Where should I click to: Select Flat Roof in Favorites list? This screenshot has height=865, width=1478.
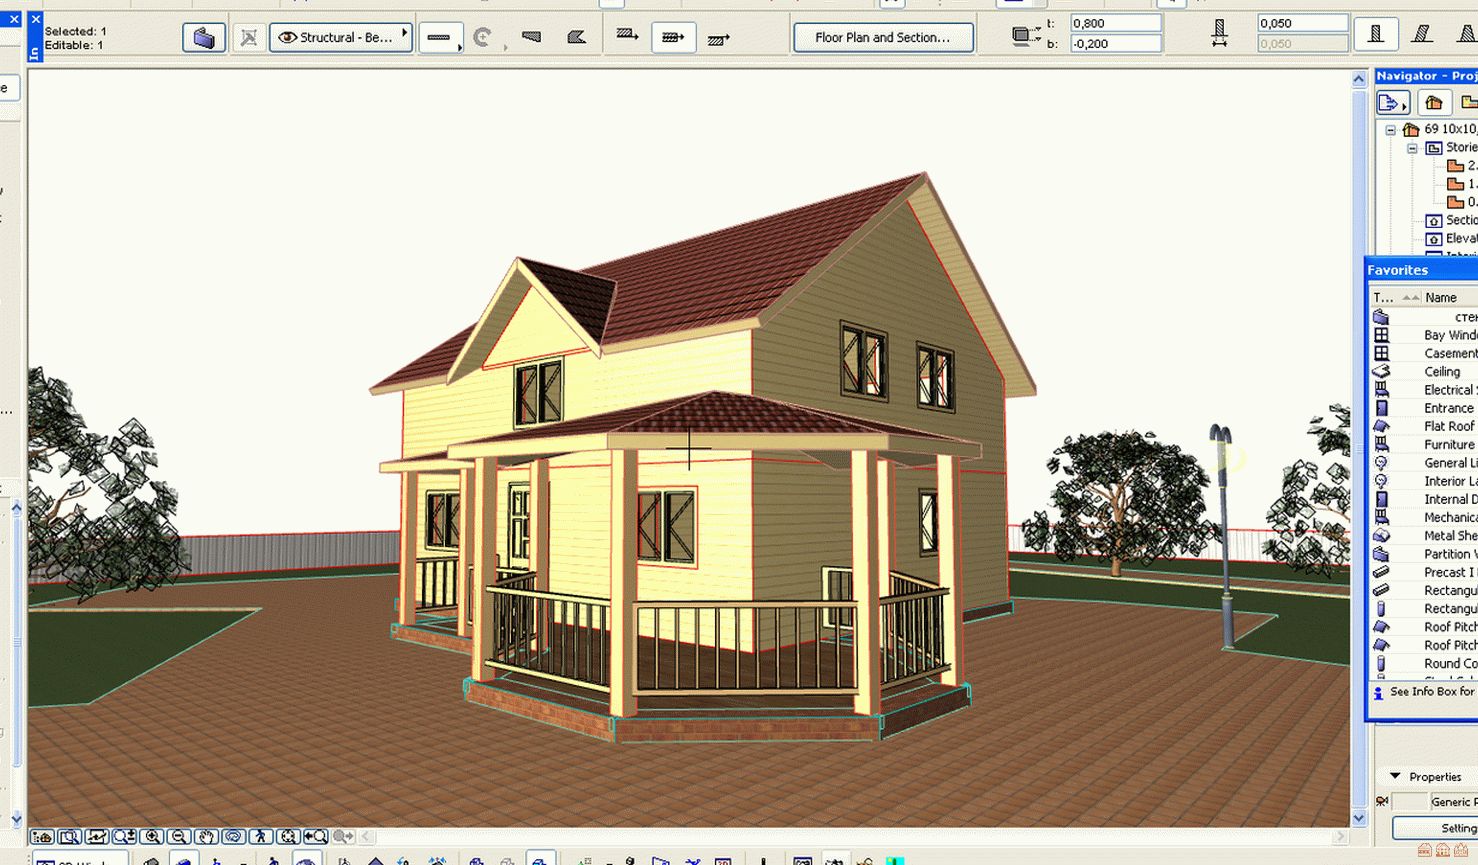1448,426
